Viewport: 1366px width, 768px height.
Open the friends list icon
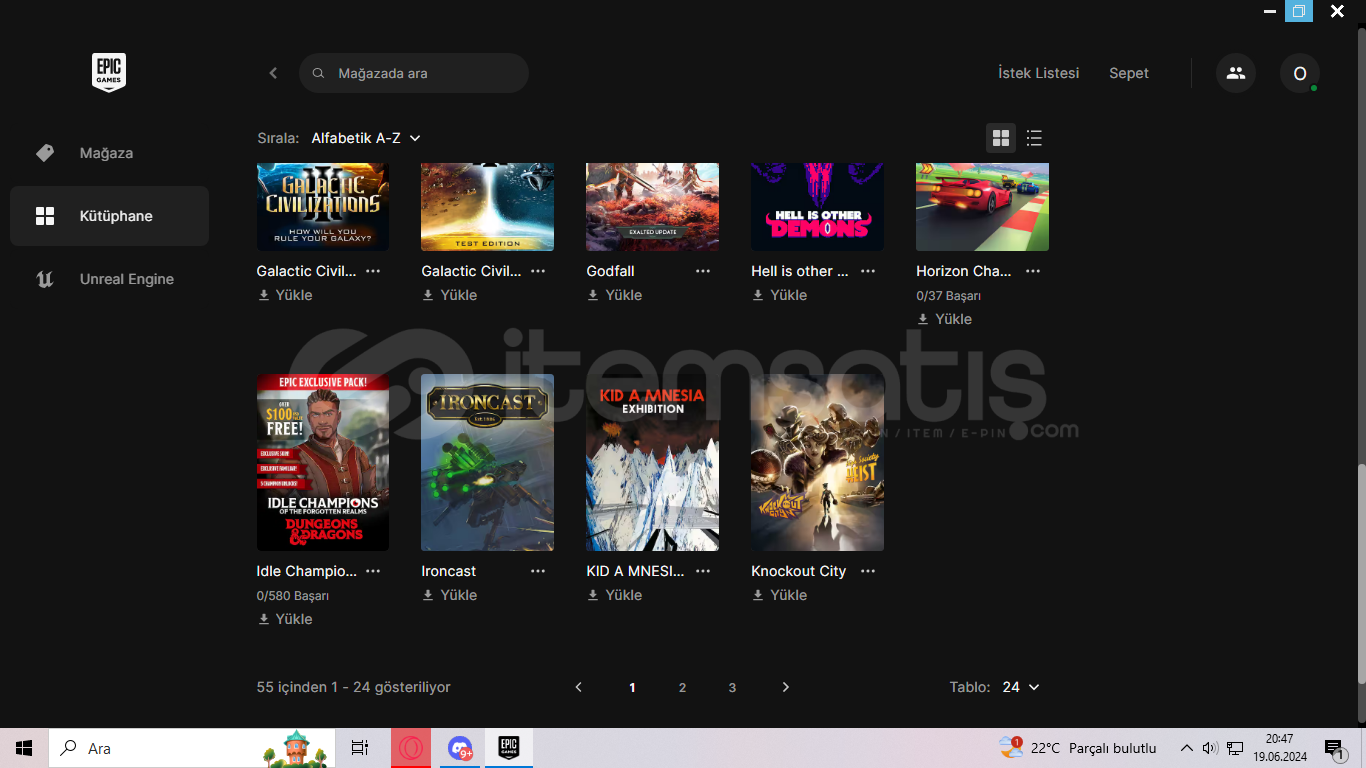[x=1236, y=73]
